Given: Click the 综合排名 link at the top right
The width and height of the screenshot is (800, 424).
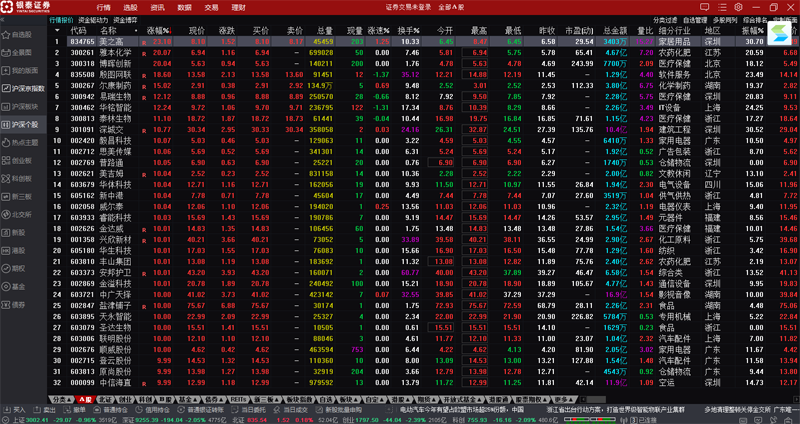Looking at the screenshot, I should tap(755, 20).
